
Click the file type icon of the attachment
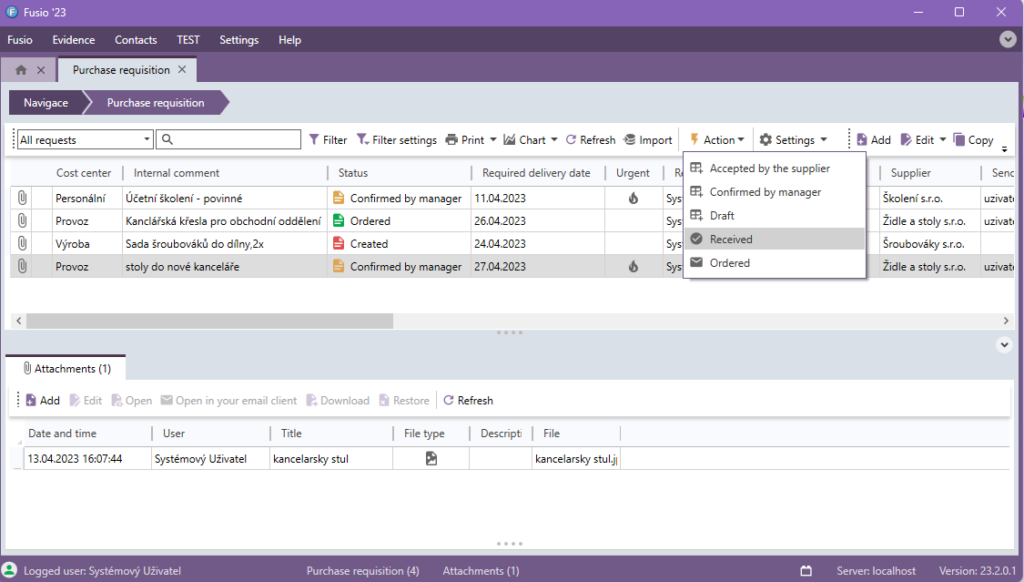pos(431,459)
